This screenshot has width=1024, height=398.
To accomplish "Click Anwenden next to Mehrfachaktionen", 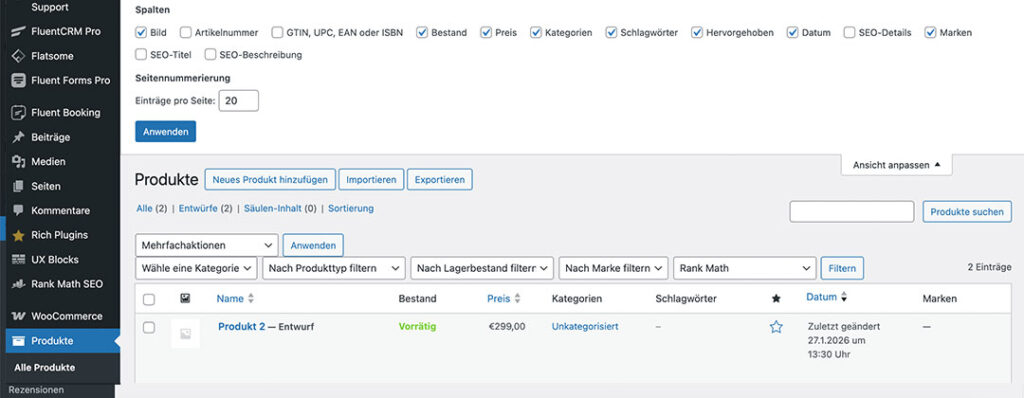I will coord(313,246).
